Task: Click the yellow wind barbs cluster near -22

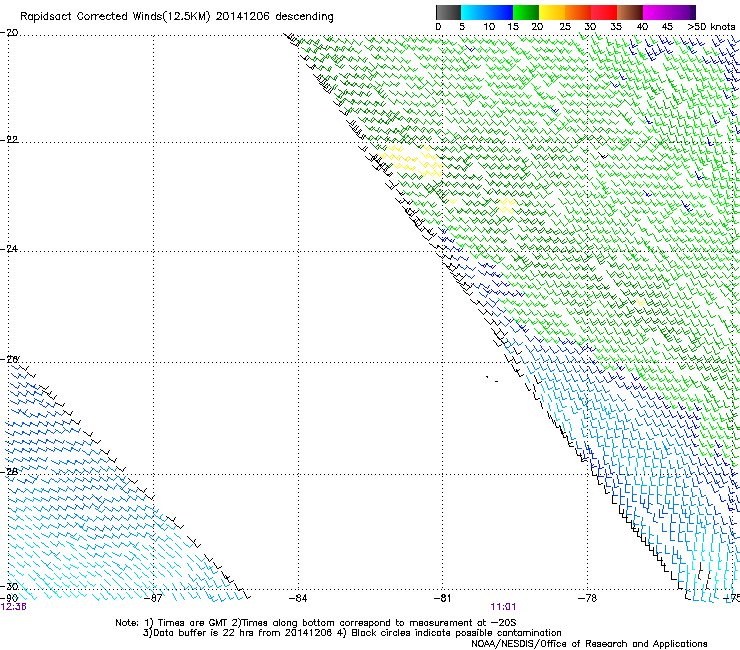Action: point(410,160)
